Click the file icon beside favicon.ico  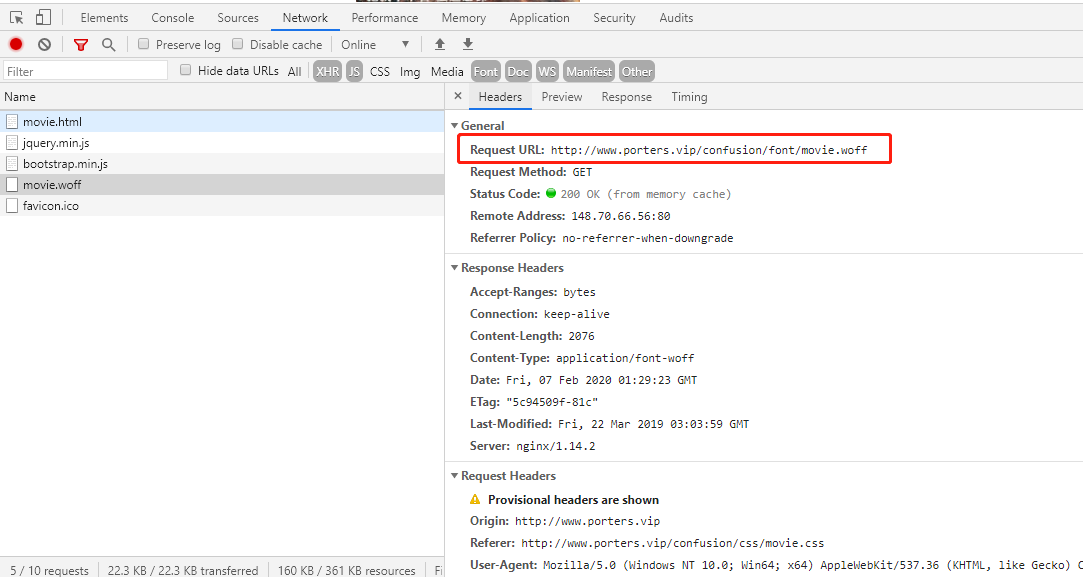(x=12, y=205)
